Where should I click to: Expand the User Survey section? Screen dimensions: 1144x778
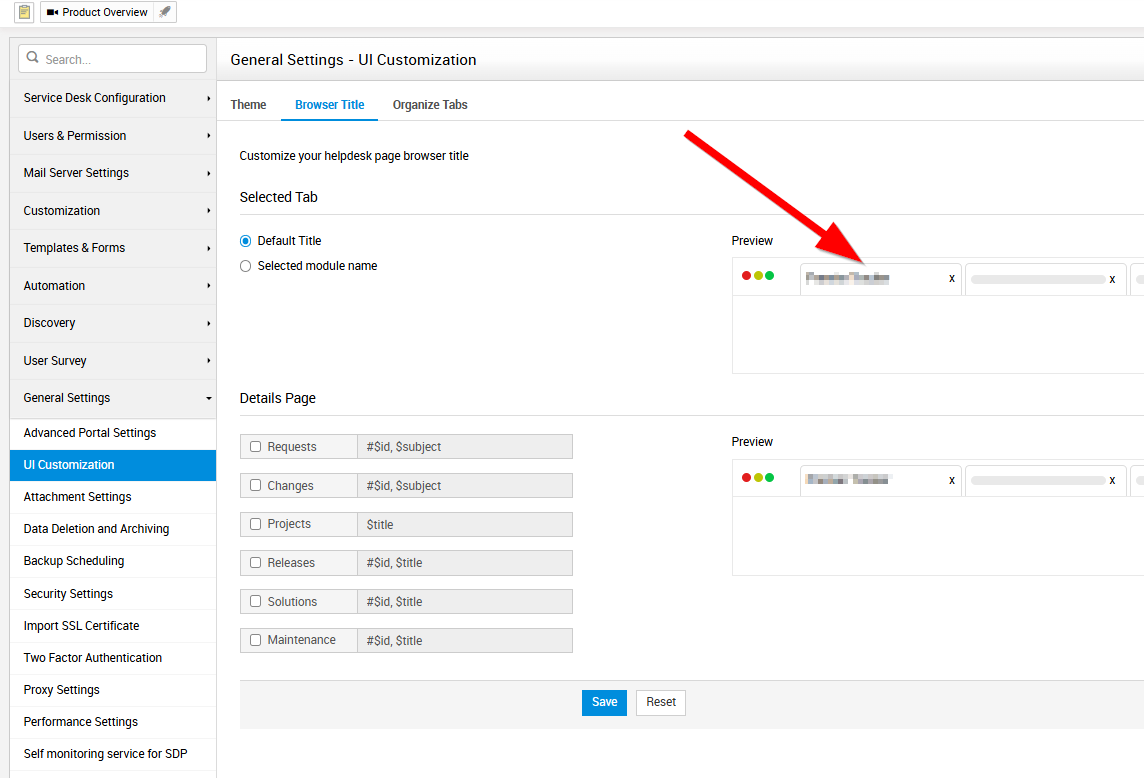point(112,361)
